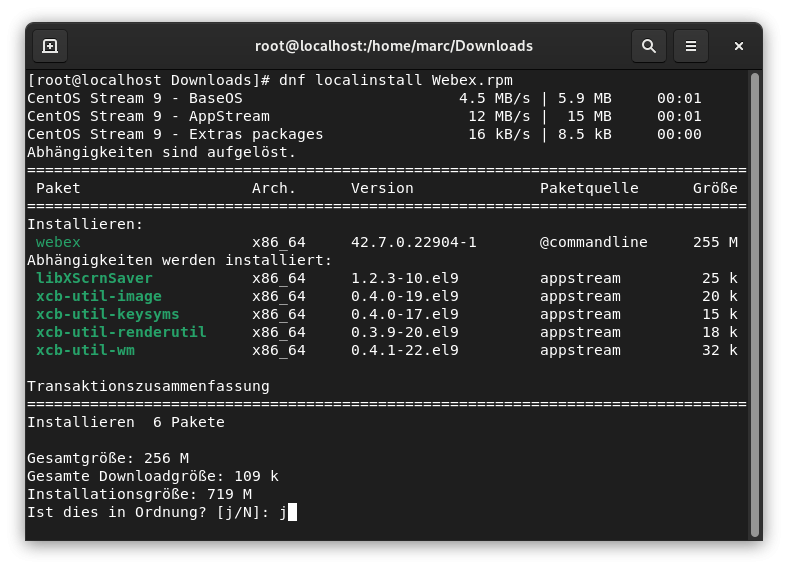Click version '1.2.3-10.el9'
The image size is (788, 569).
405,278
